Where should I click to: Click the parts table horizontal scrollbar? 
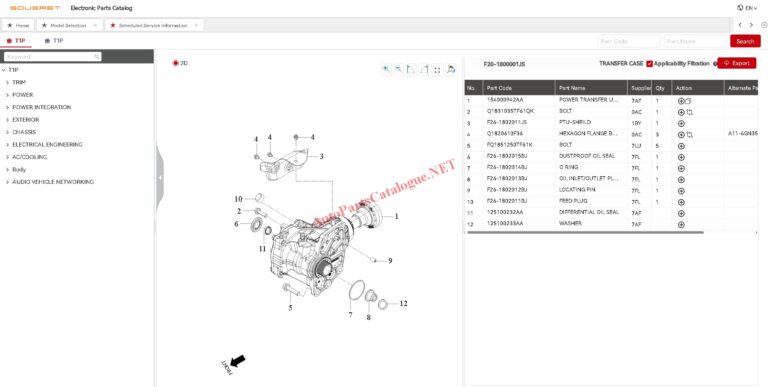[585, 232]
